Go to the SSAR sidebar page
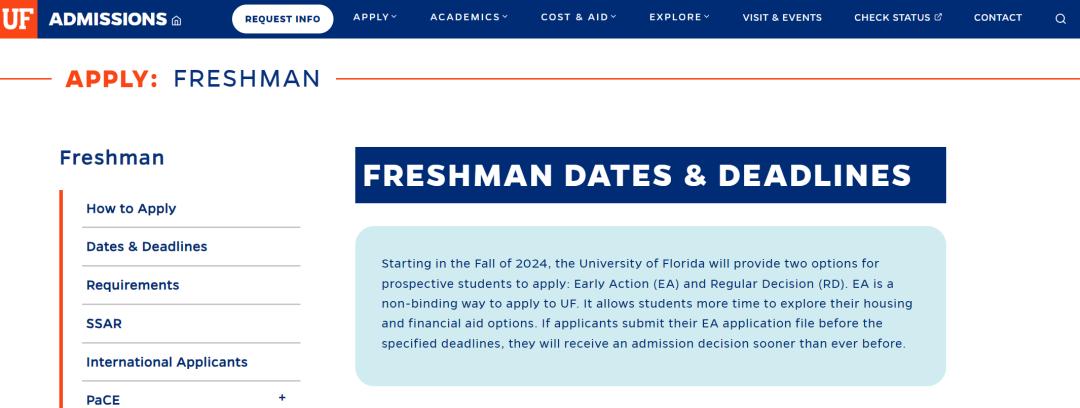The width and height of the screenshot is (1080, 408). [x=104, y=324]
